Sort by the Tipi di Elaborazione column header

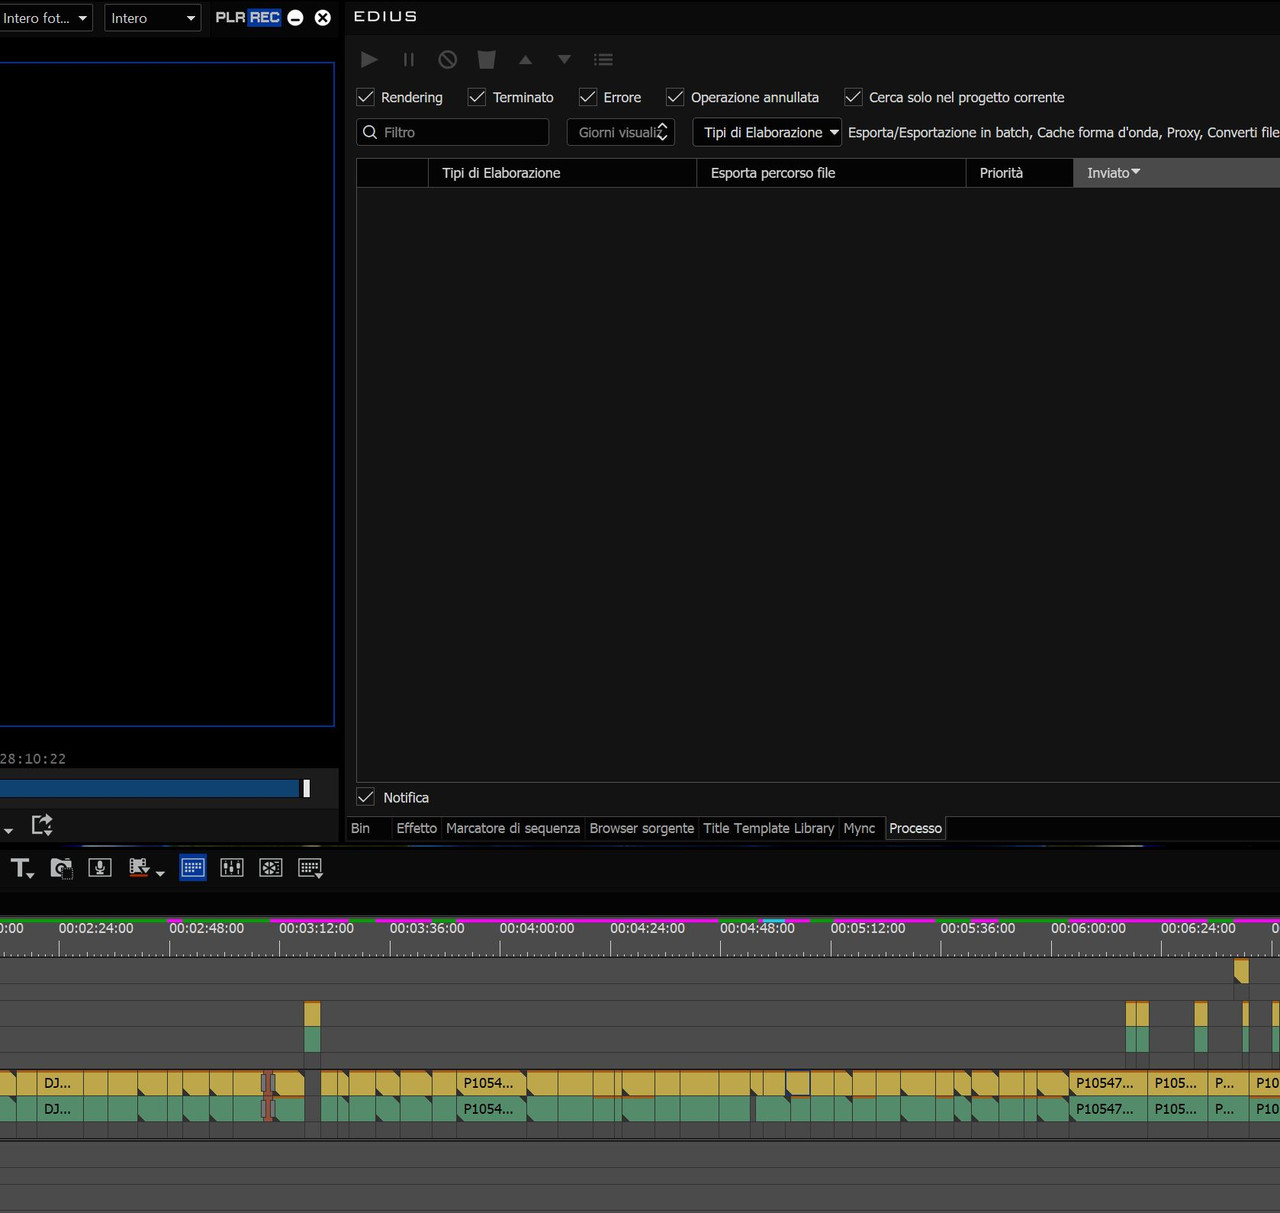click(562, 173)
